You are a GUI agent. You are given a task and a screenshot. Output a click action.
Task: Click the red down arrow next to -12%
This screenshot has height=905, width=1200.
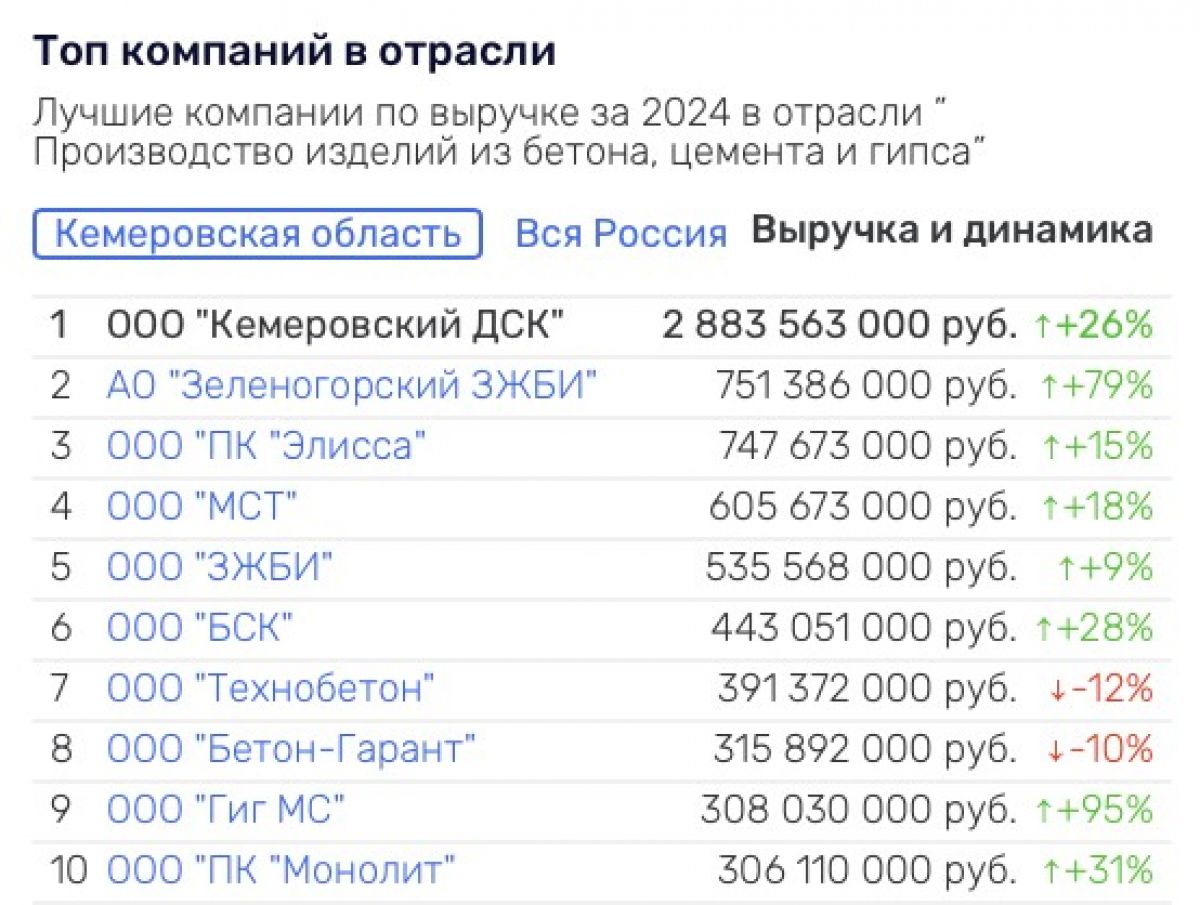[x=1056, y=689]
